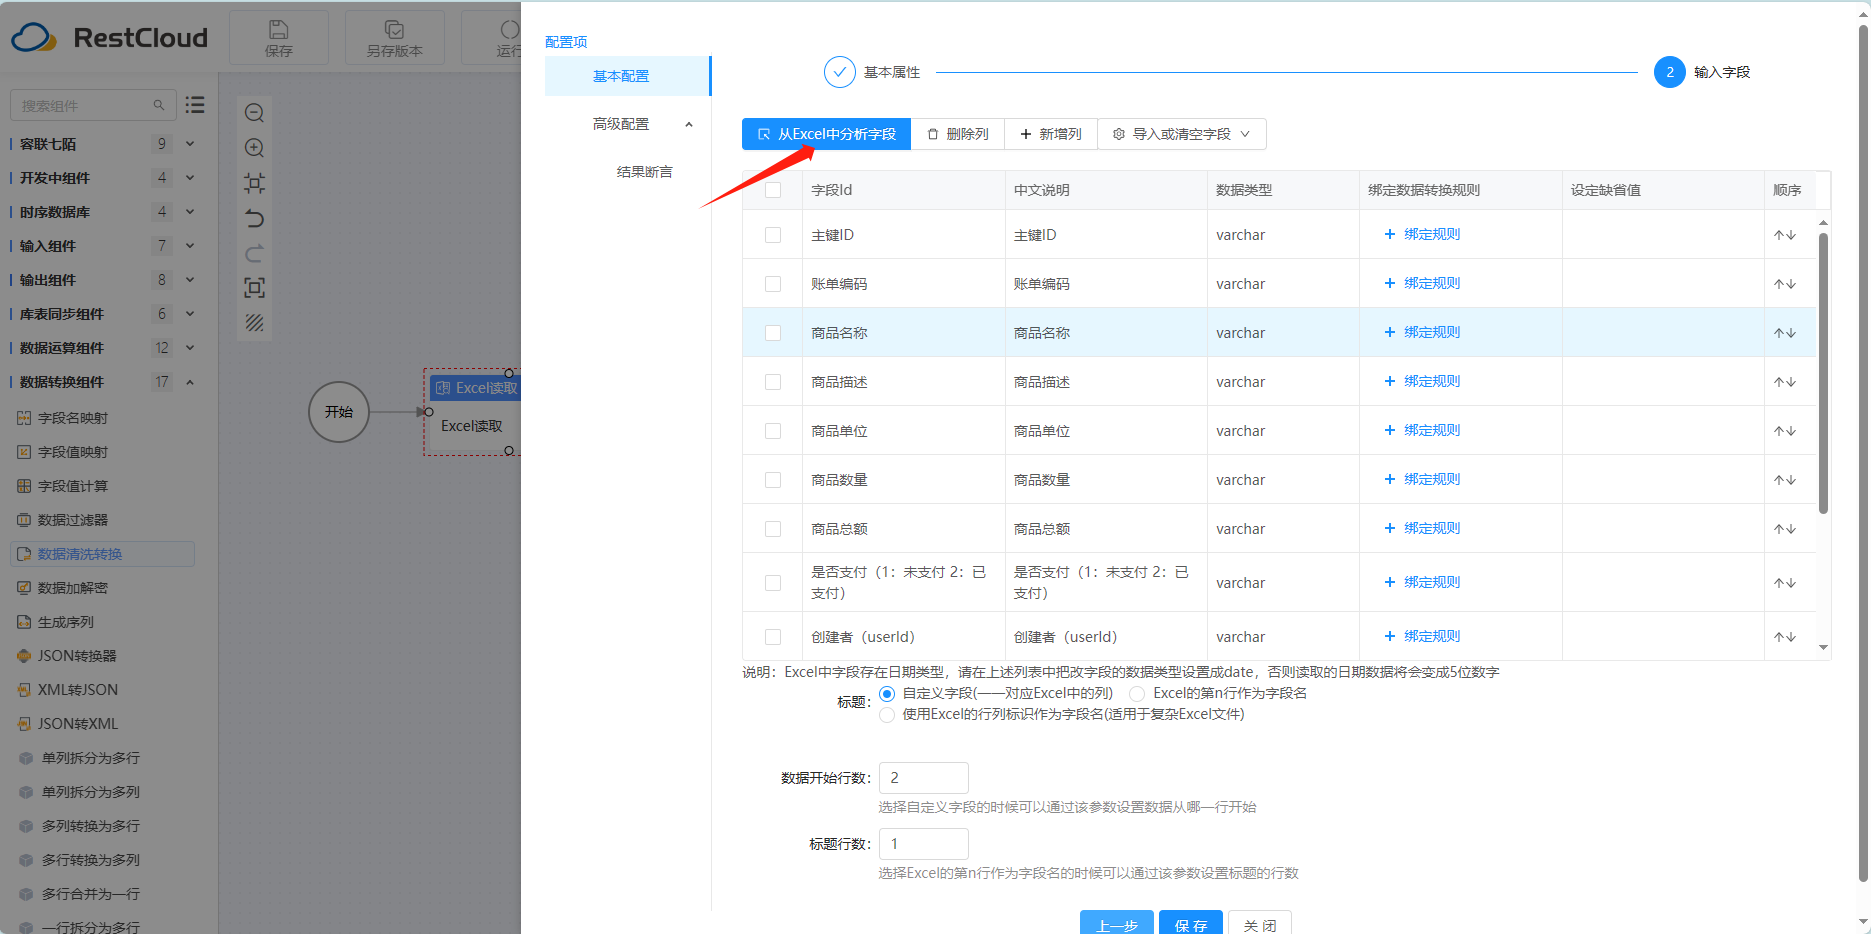
Task: Click the 数据开始行数 input field
Action: click(924, 778)
